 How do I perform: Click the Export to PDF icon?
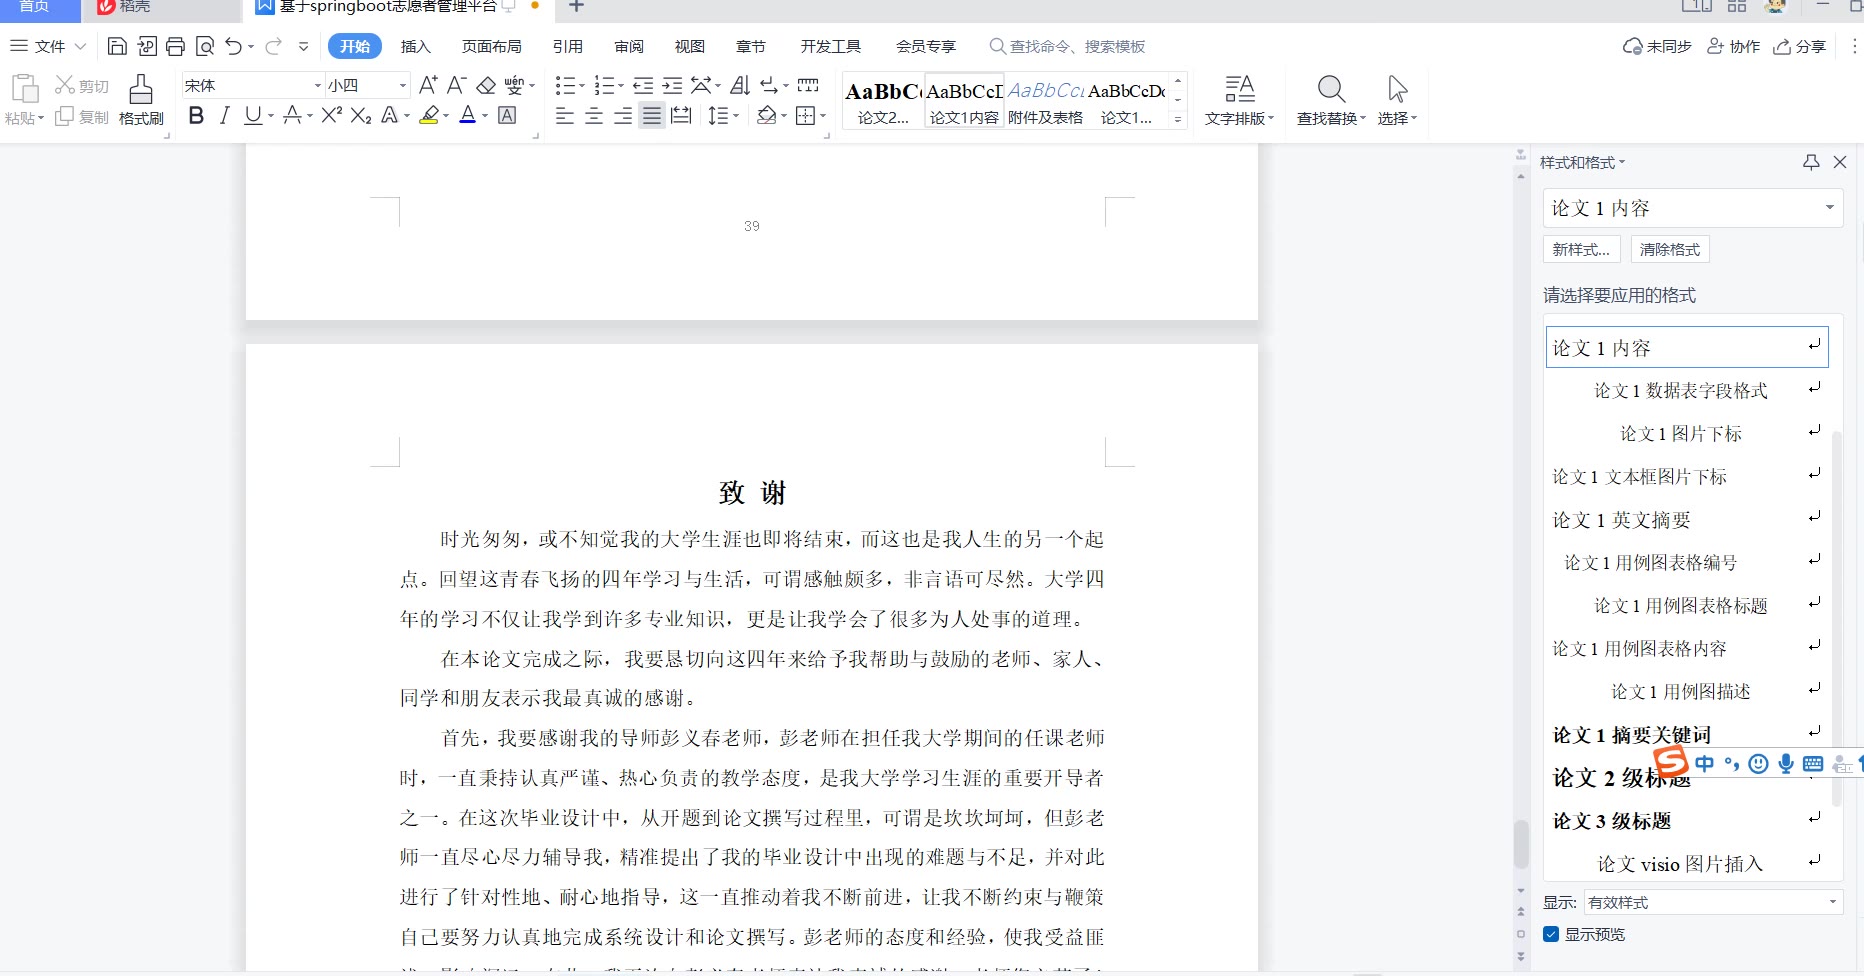pyautogui.click(x=147, y=46)
